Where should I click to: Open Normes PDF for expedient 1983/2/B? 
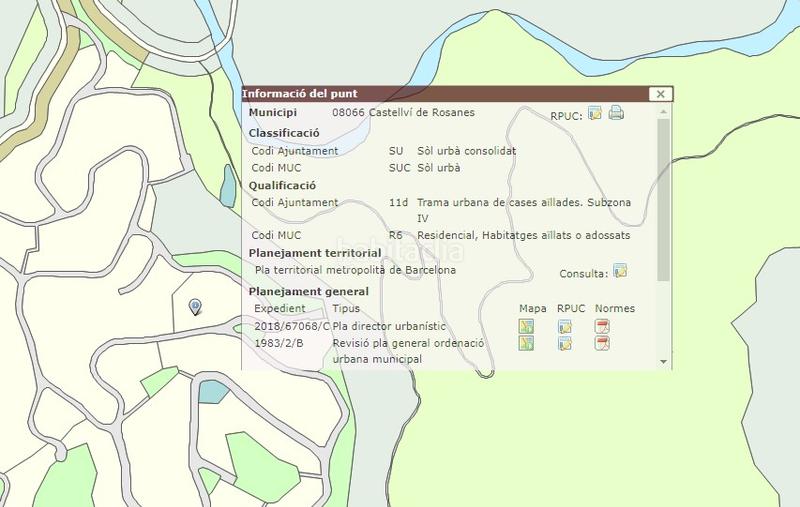coord(602,343)
